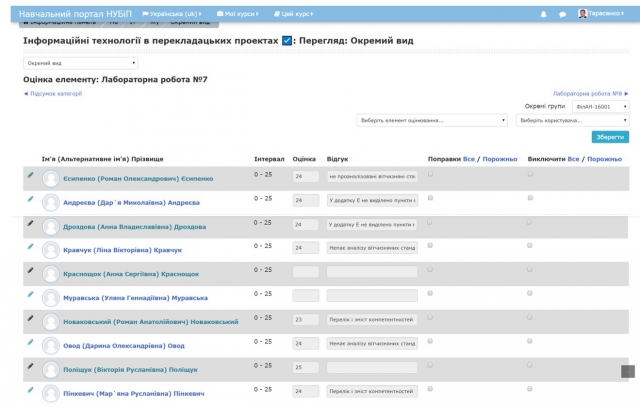Open the messages chat bubble icon
This screenshot has height=408, width=640.
point(562,15)
